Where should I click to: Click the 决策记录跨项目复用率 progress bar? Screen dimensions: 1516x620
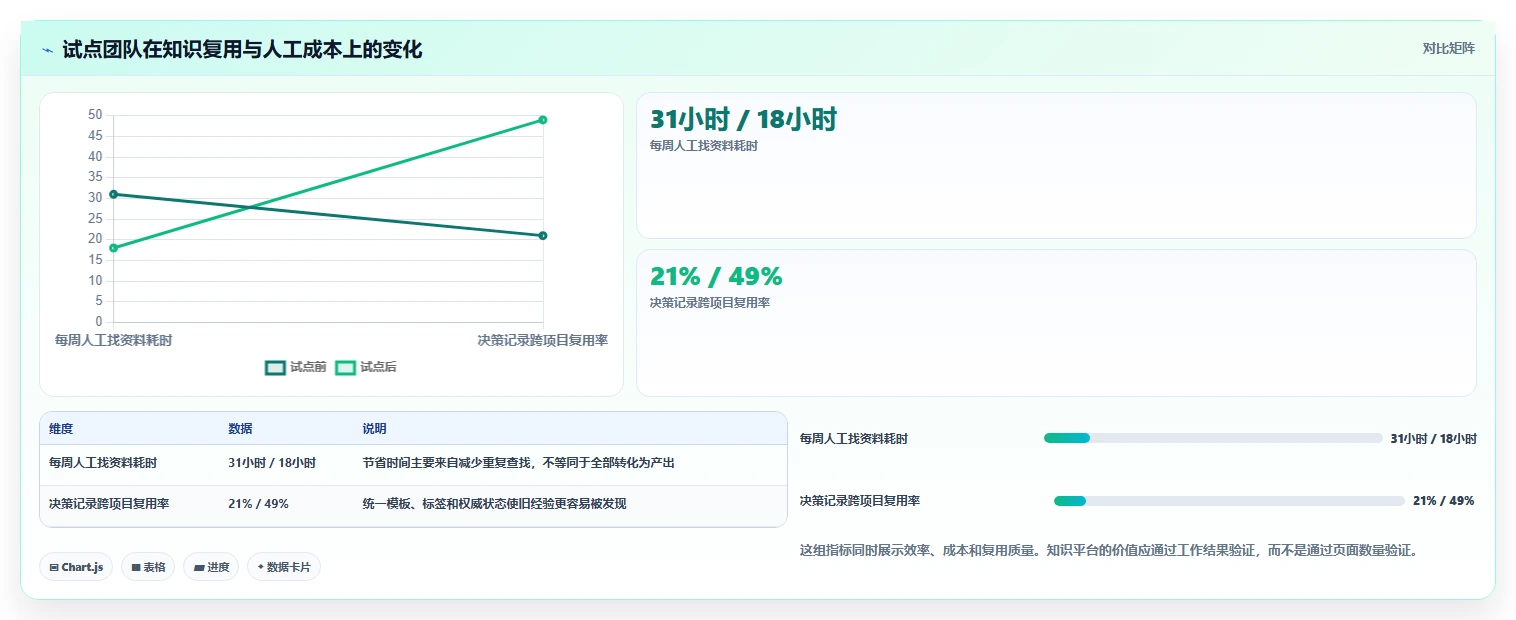[1229, 501]
